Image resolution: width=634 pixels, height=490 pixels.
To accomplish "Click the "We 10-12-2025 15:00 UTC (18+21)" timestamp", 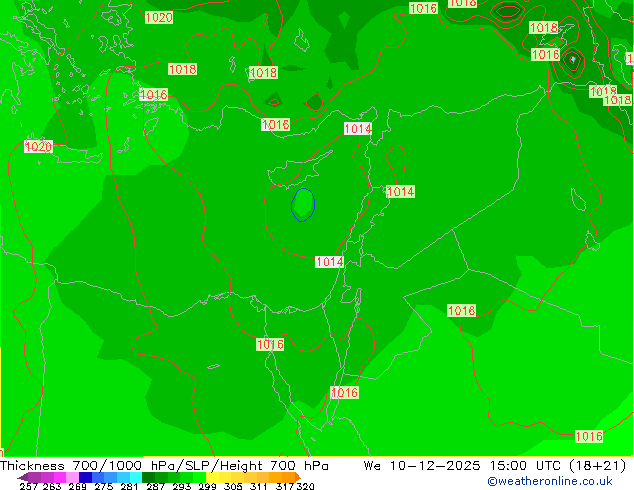I will [x=495, y=466].
